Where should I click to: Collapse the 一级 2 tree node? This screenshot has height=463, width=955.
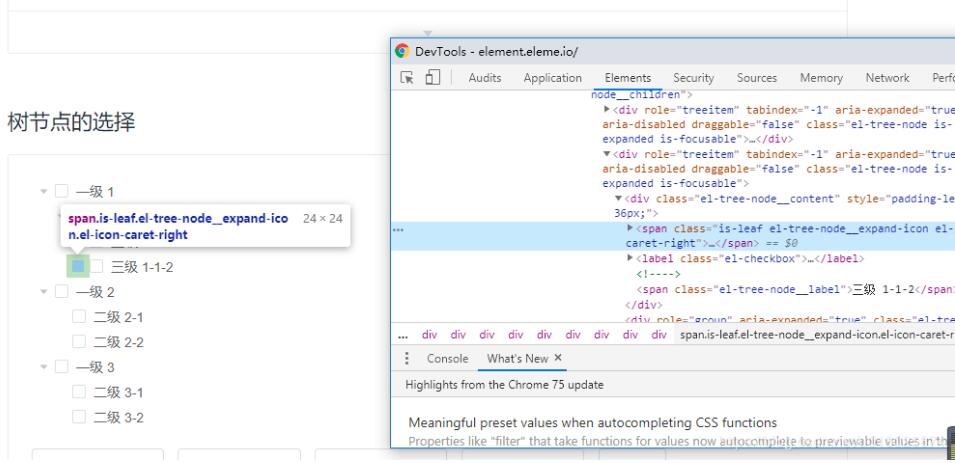[x=44, y=292]
